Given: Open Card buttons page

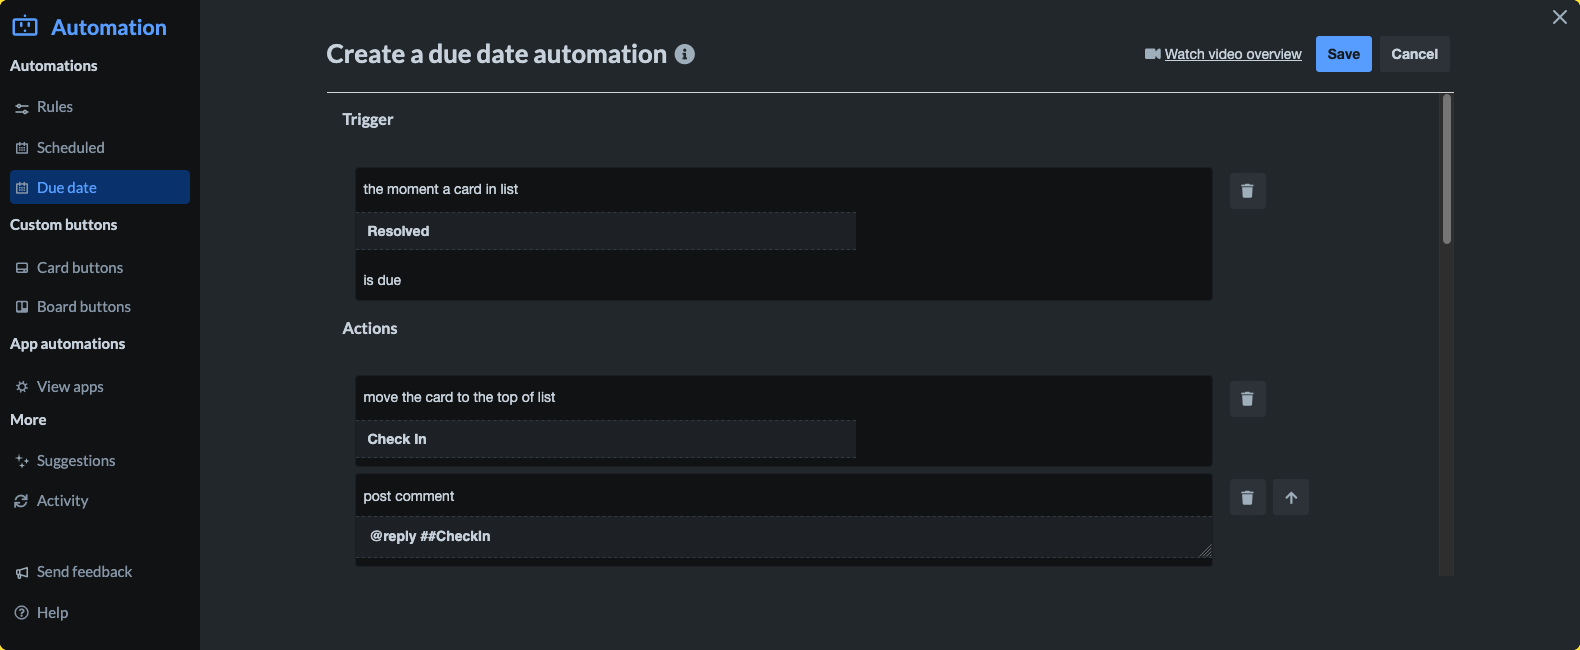Looking at the screenshot, I should tap(80, 268).
